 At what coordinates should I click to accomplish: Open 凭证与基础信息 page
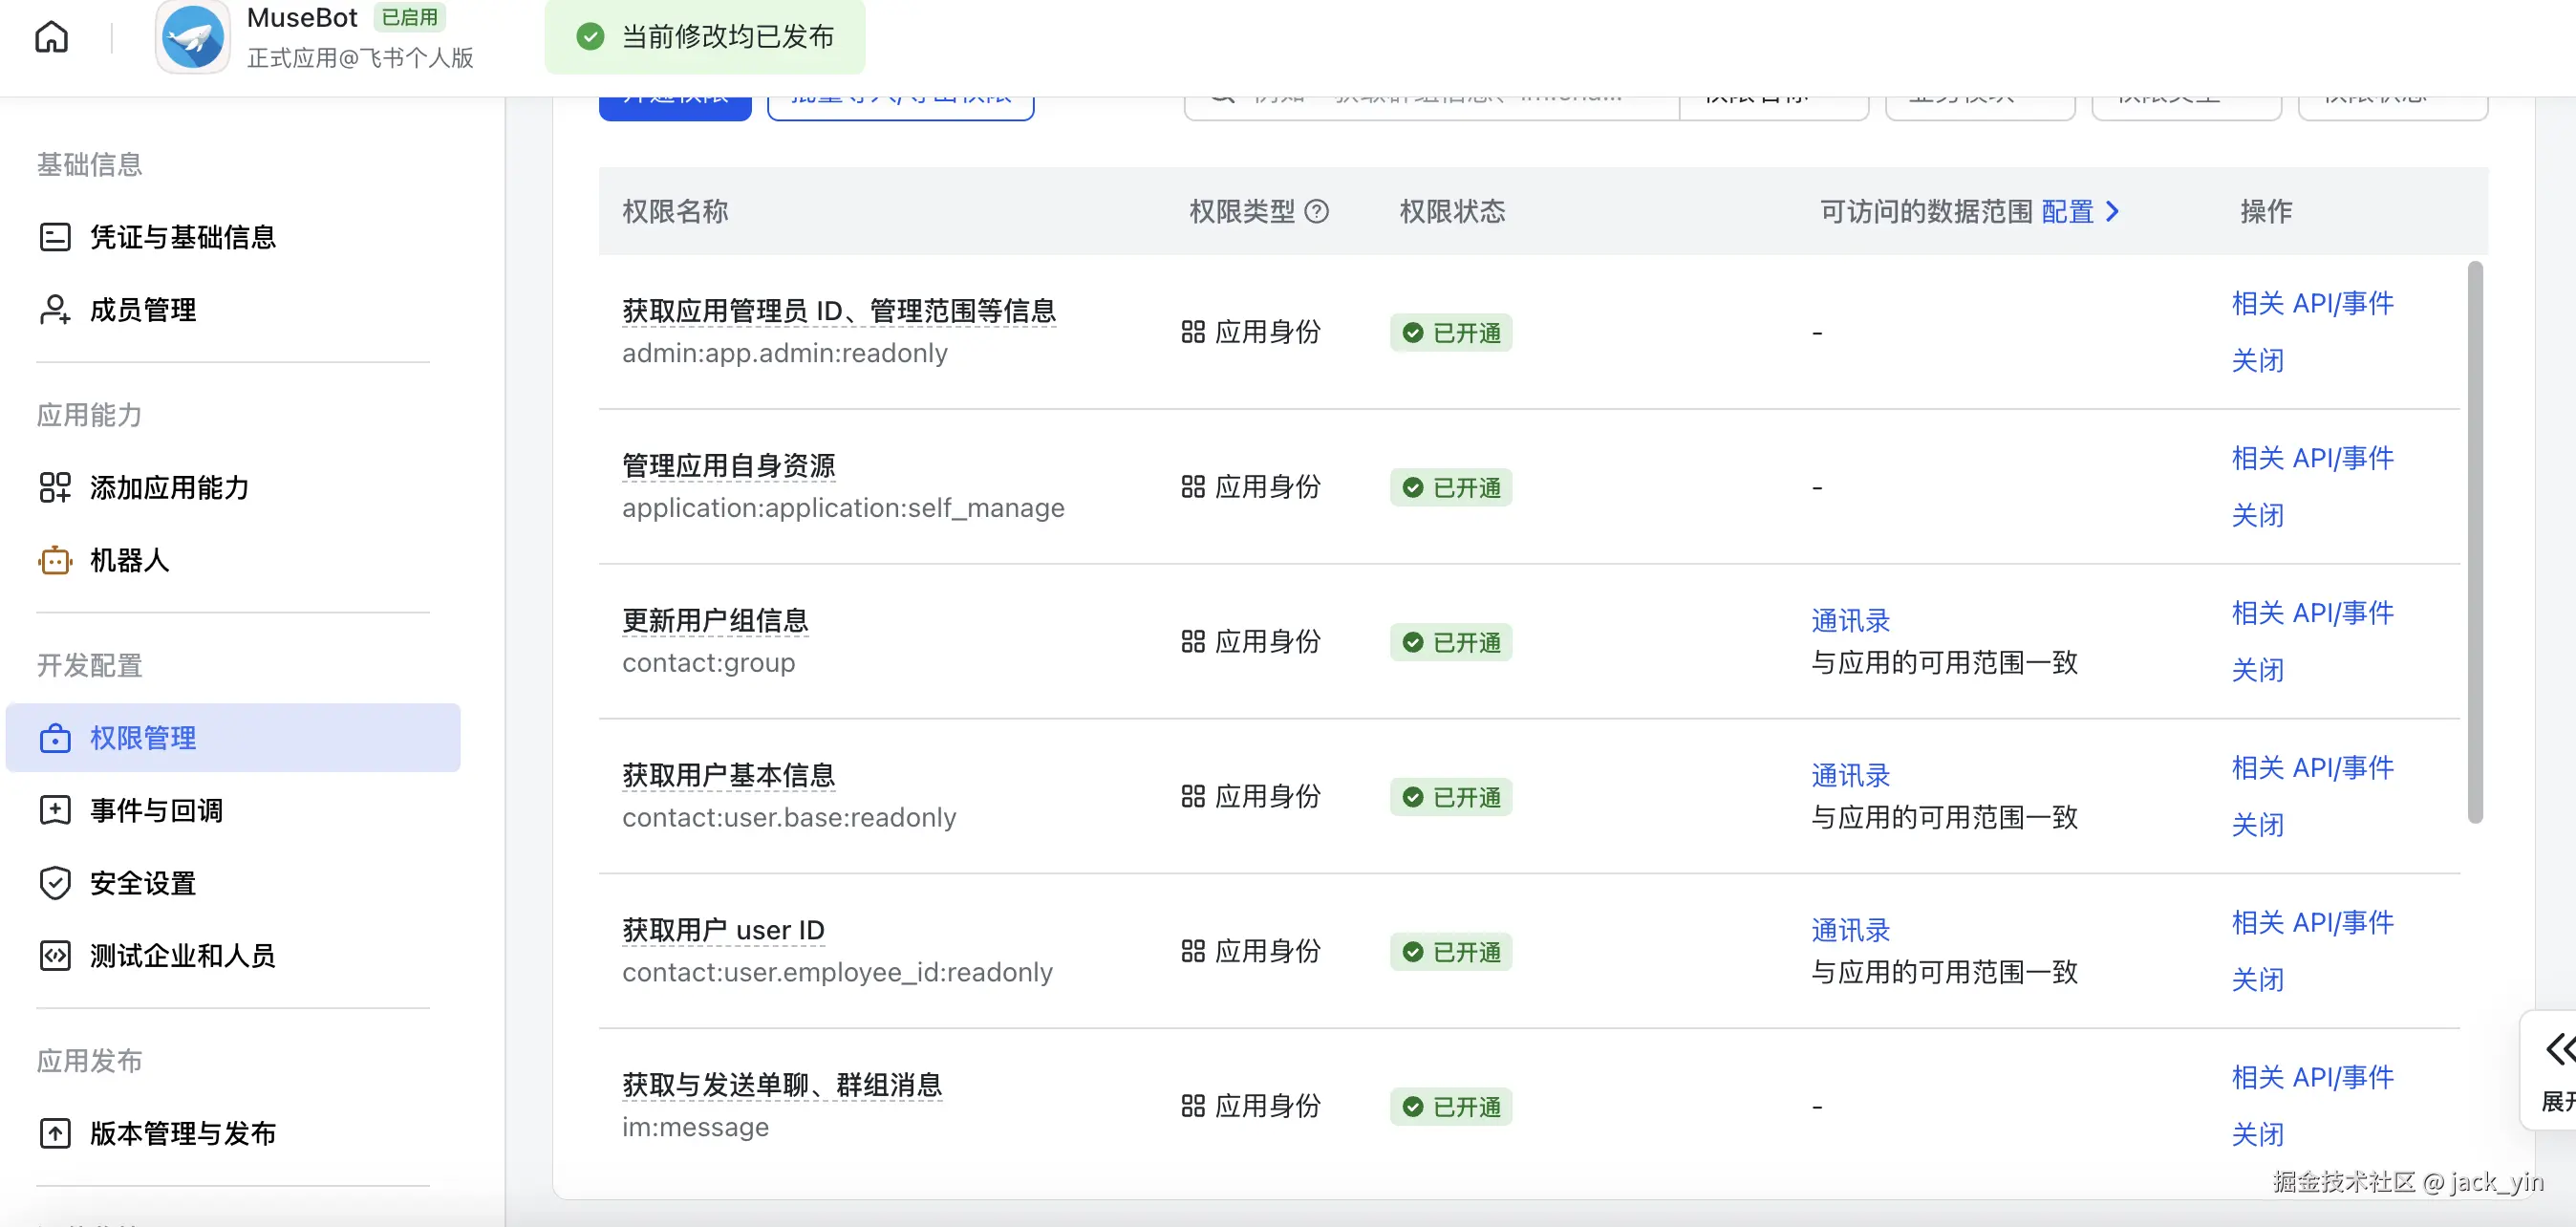coord(182,237)
